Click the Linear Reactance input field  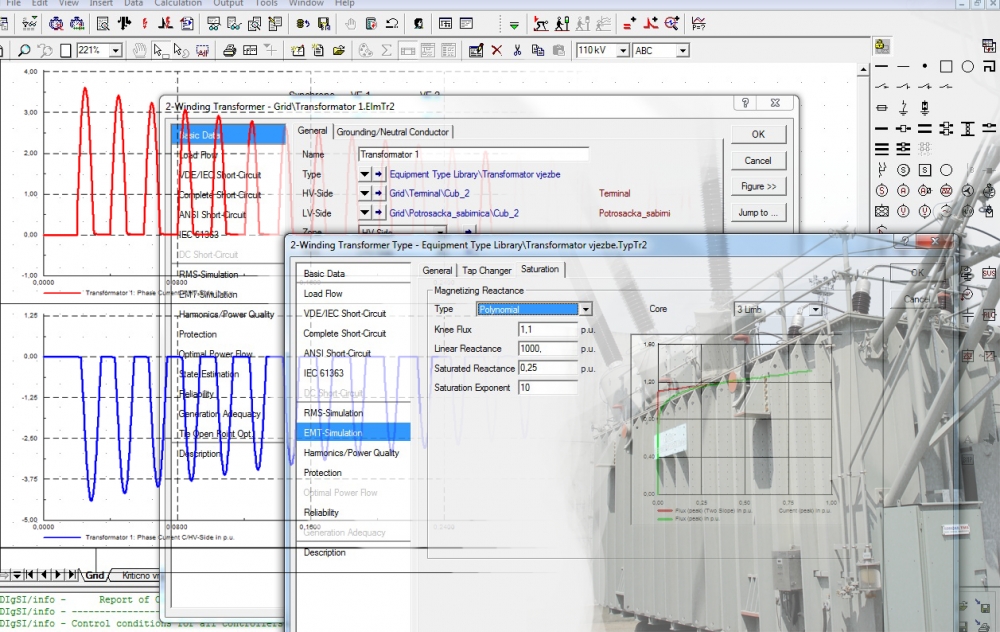(547, 349)
